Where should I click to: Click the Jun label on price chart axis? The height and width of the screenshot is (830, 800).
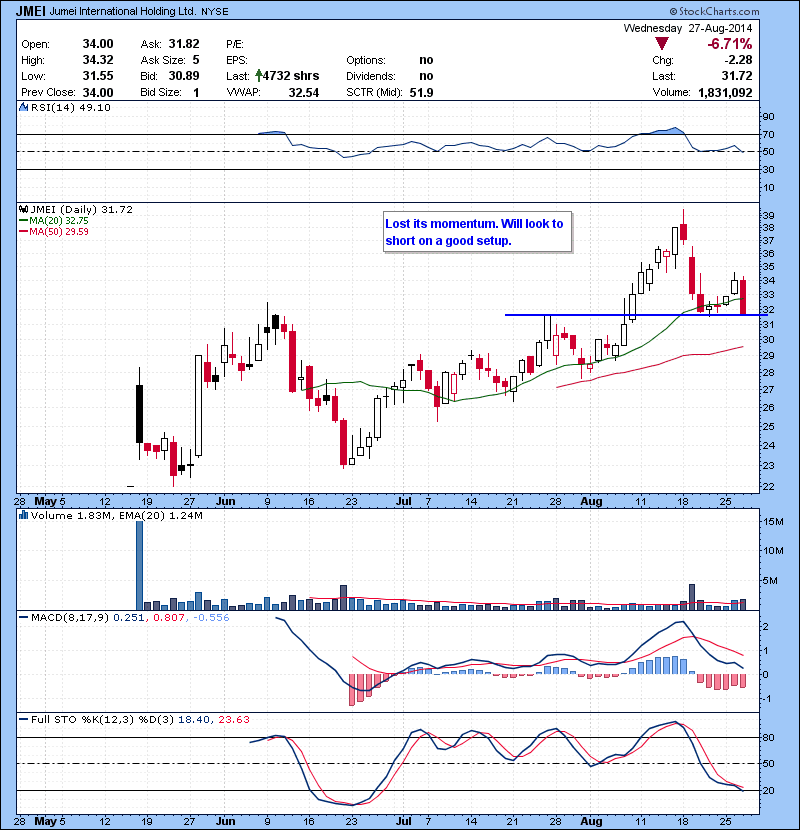click(x=226, y=501)
